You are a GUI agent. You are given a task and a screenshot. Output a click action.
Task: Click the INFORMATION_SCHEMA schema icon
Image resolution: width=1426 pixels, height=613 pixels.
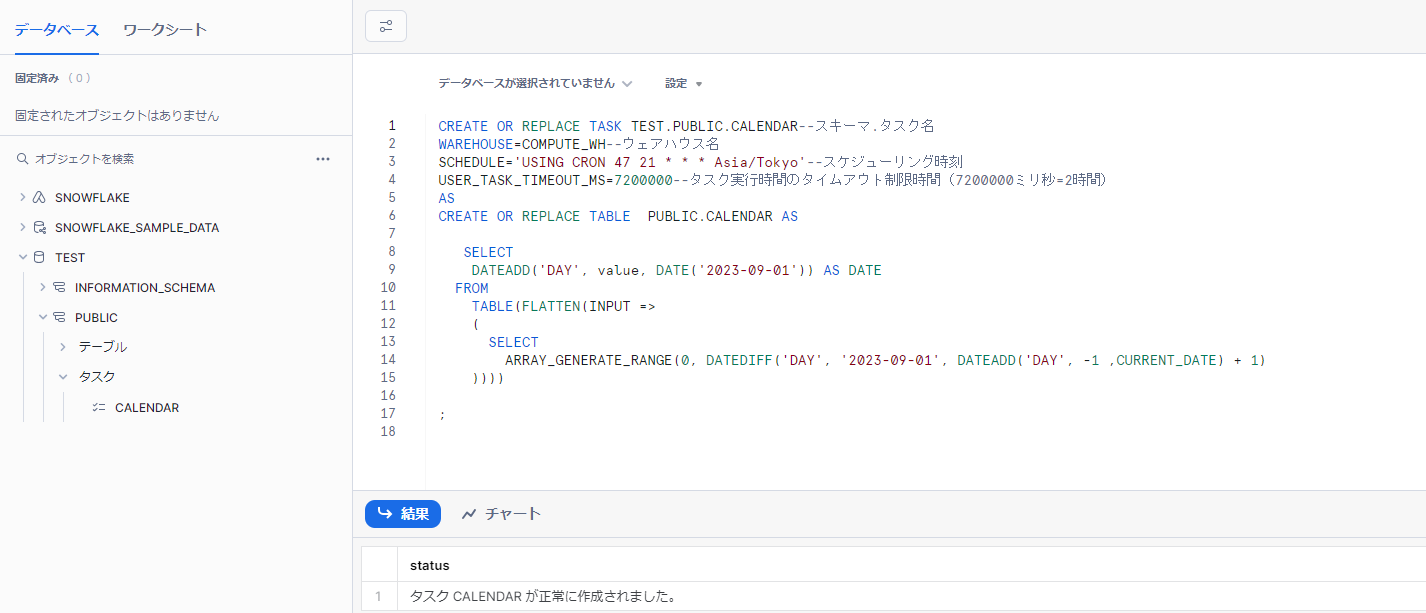(60, 288)
